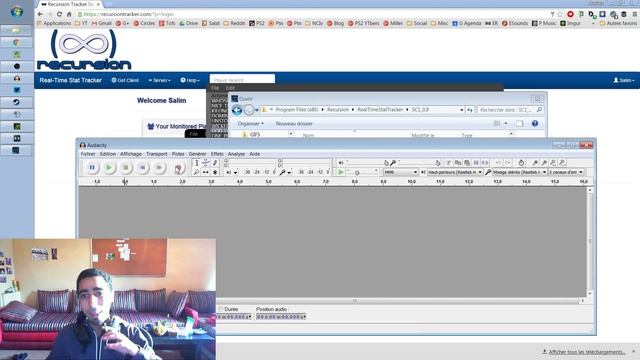Stop playback in Audacity
640x360 pixels.
click(126, 167)
